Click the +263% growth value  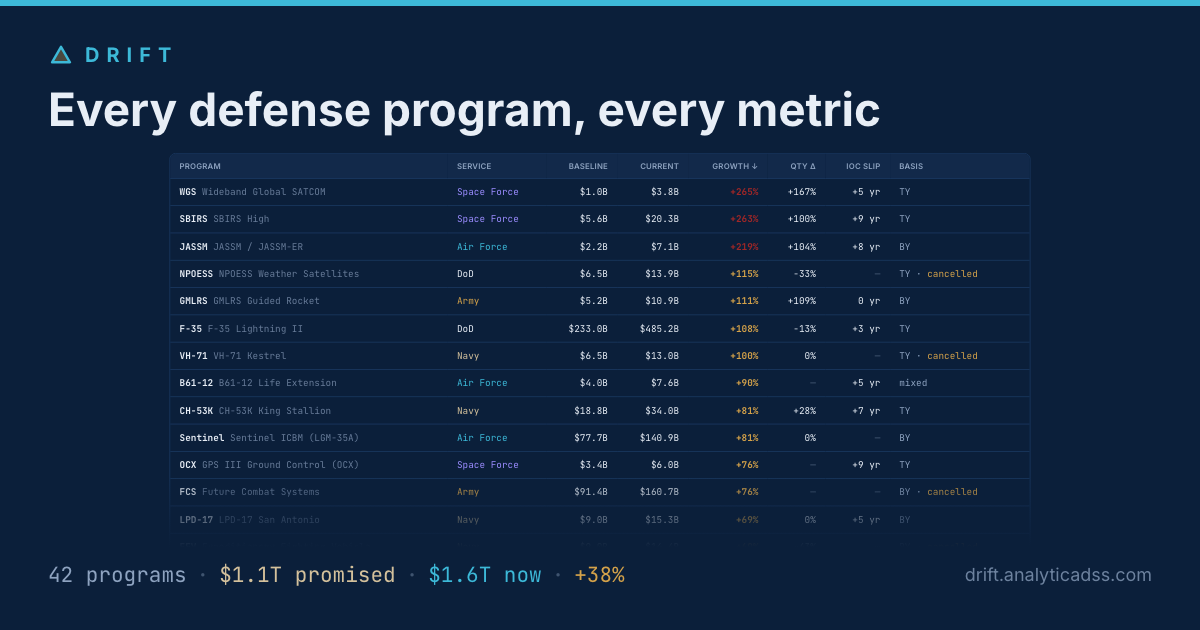pos(744,219)
